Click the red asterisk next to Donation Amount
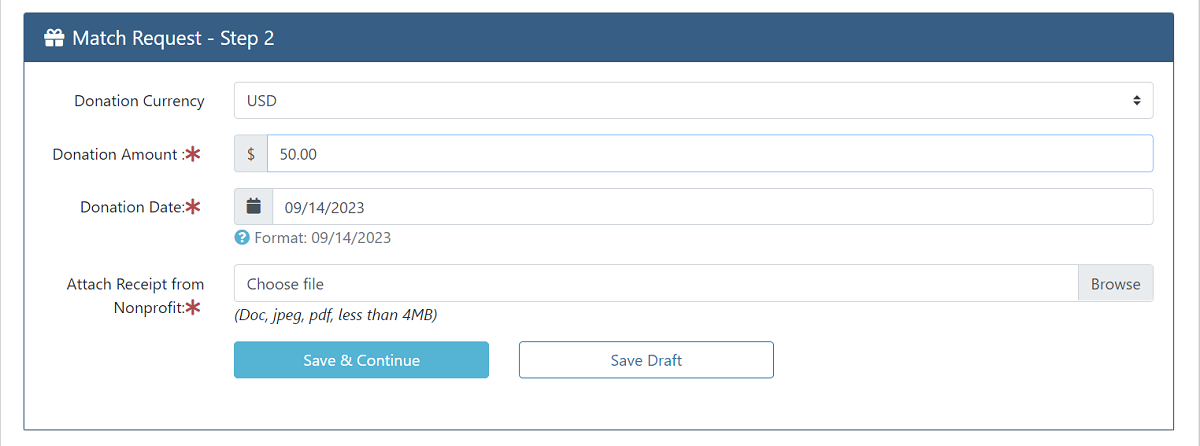This screenshot has width=1200, height=446. click(193, 154)
